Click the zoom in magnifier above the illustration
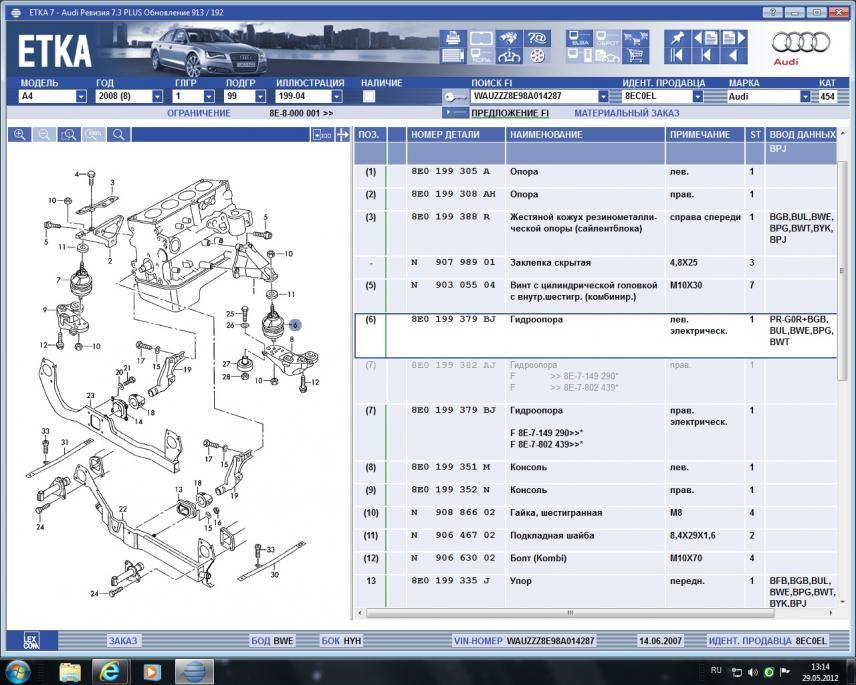 (20, 135)
